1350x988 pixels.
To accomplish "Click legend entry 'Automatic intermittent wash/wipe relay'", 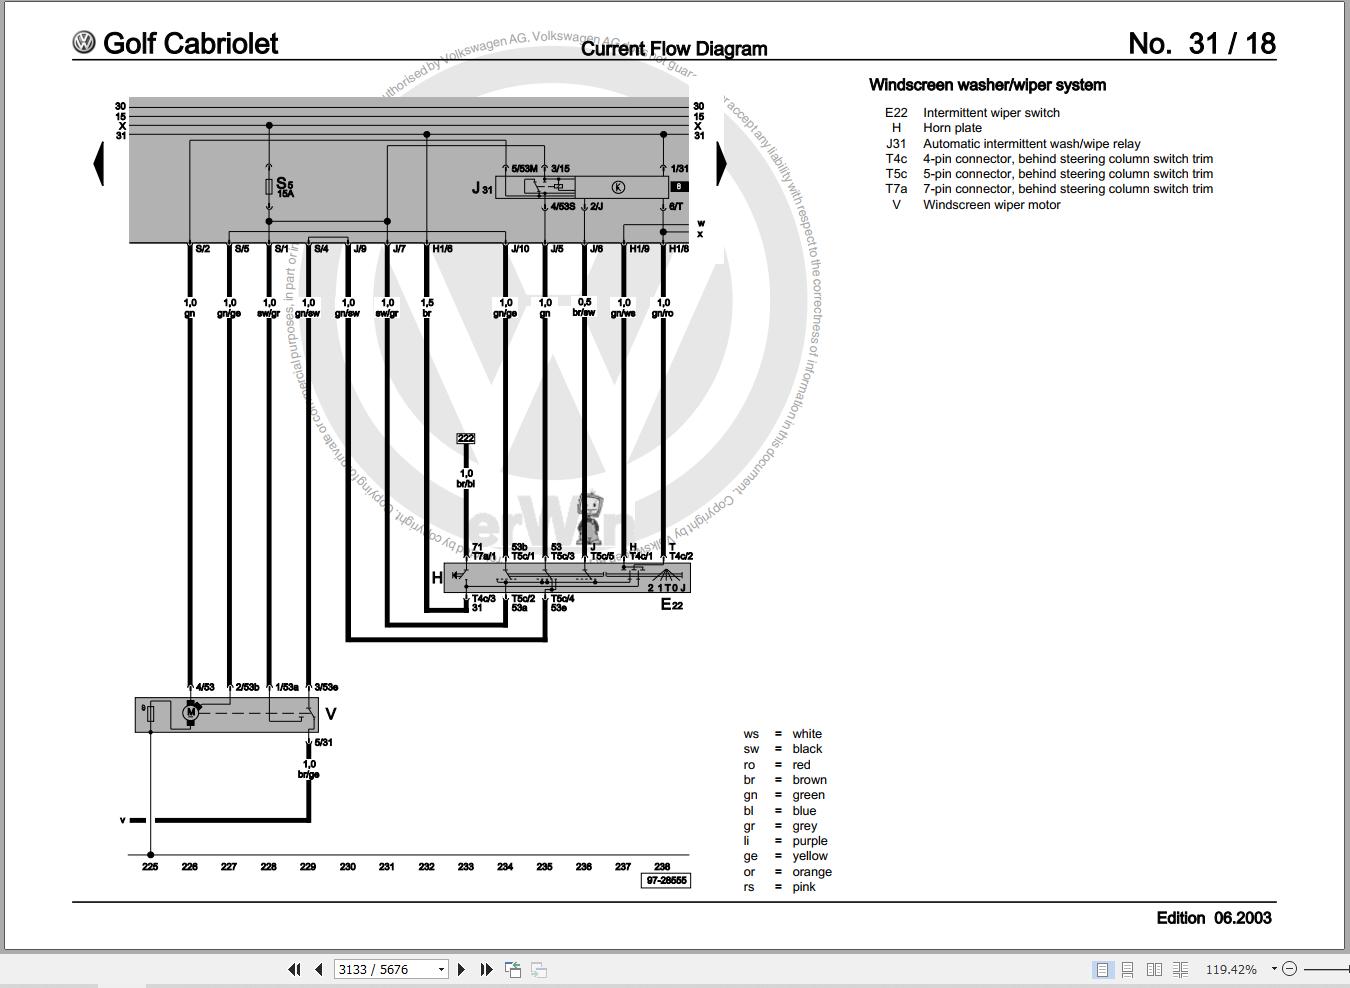I will 1031,144.
